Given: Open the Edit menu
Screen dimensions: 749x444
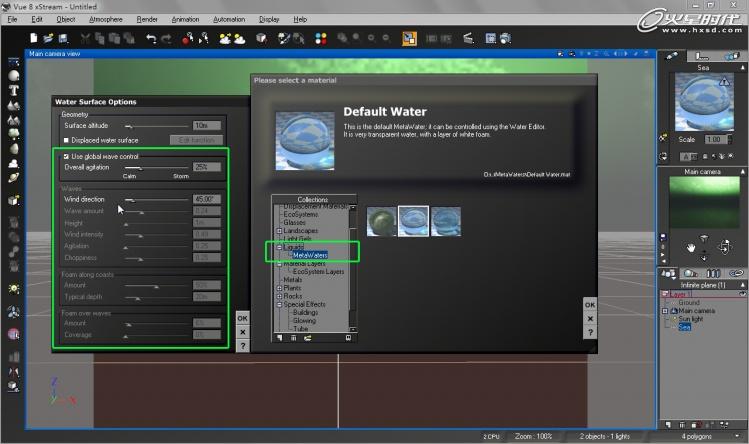Looking at the screenshot, I should click(x=37, y=19).
